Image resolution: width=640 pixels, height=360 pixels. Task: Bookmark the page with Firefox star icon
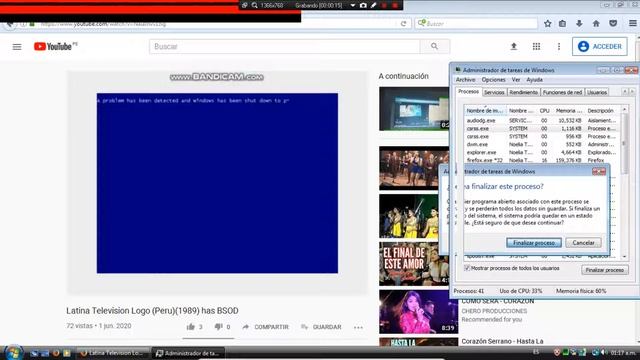(x=548, y=24)
